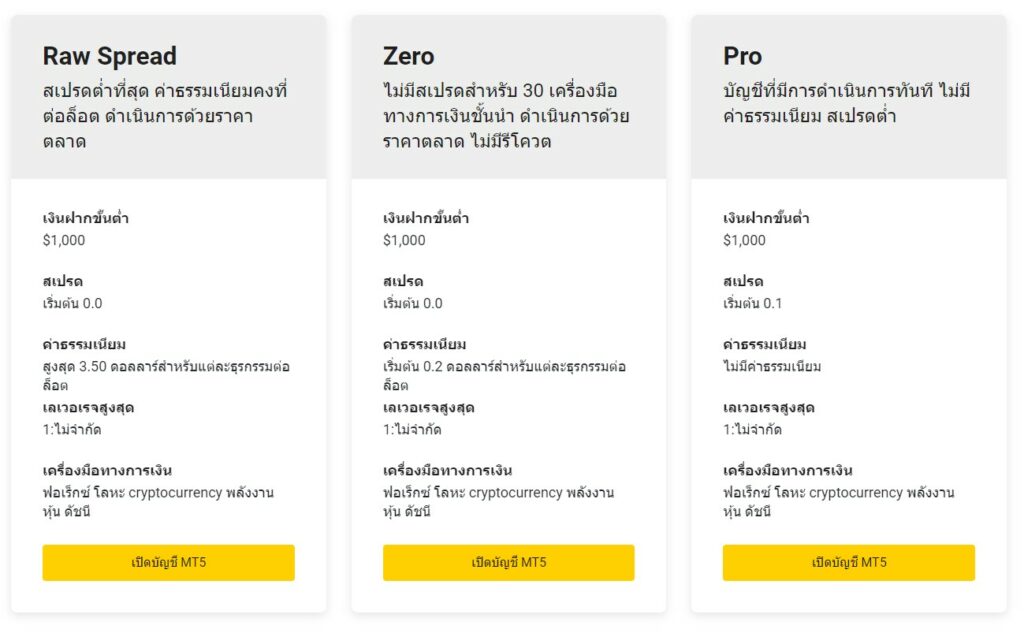Image resolution: width=1024 pixels, height=633 pixels.
Task: Open MT5 account in Zero card
Action: (x=508, y=562)
